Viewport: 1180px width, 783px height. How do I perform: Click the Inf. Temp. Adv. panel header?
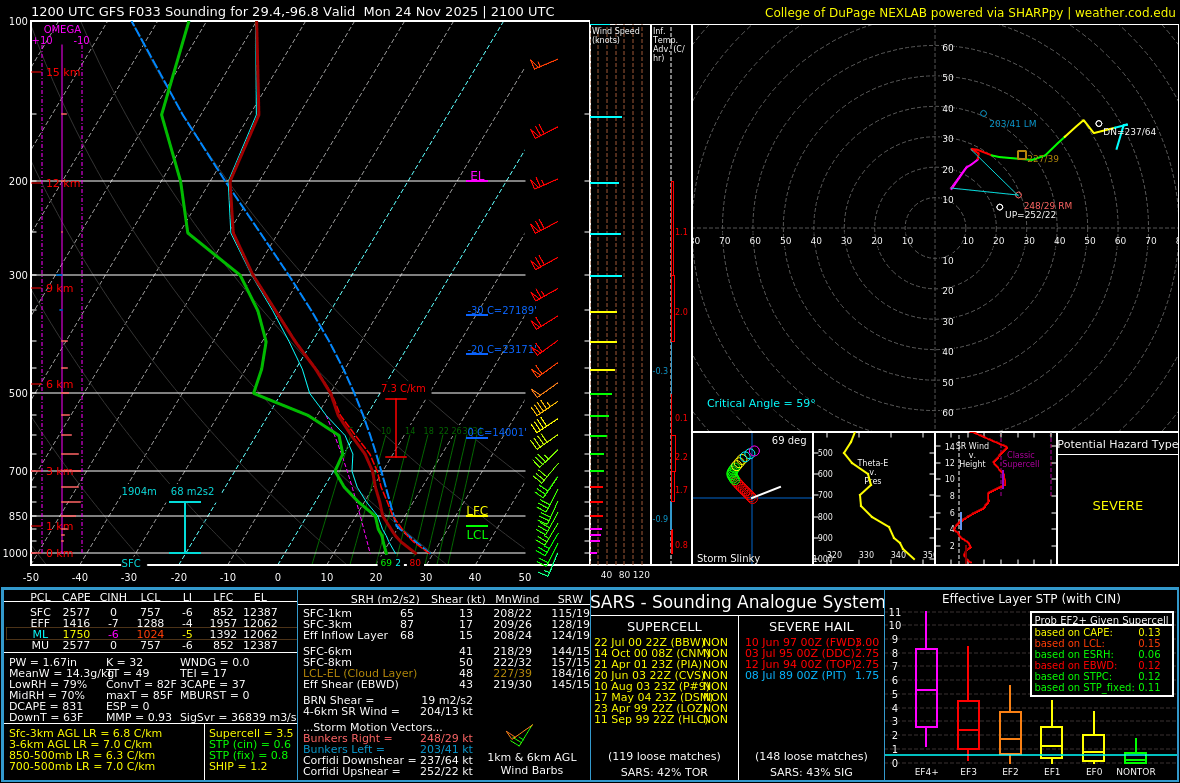[669, 44]
